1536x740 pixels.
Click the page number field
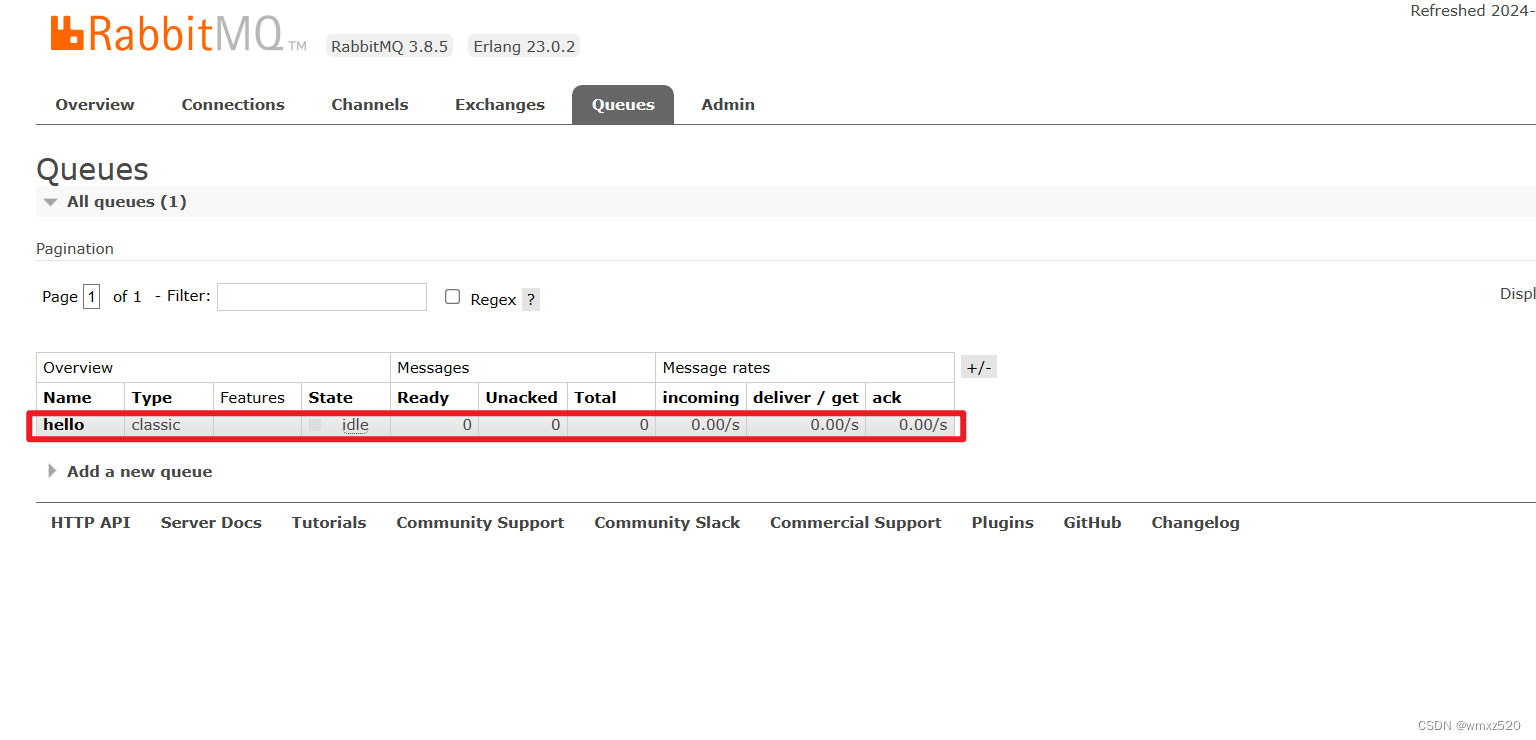tap(91, 297)
